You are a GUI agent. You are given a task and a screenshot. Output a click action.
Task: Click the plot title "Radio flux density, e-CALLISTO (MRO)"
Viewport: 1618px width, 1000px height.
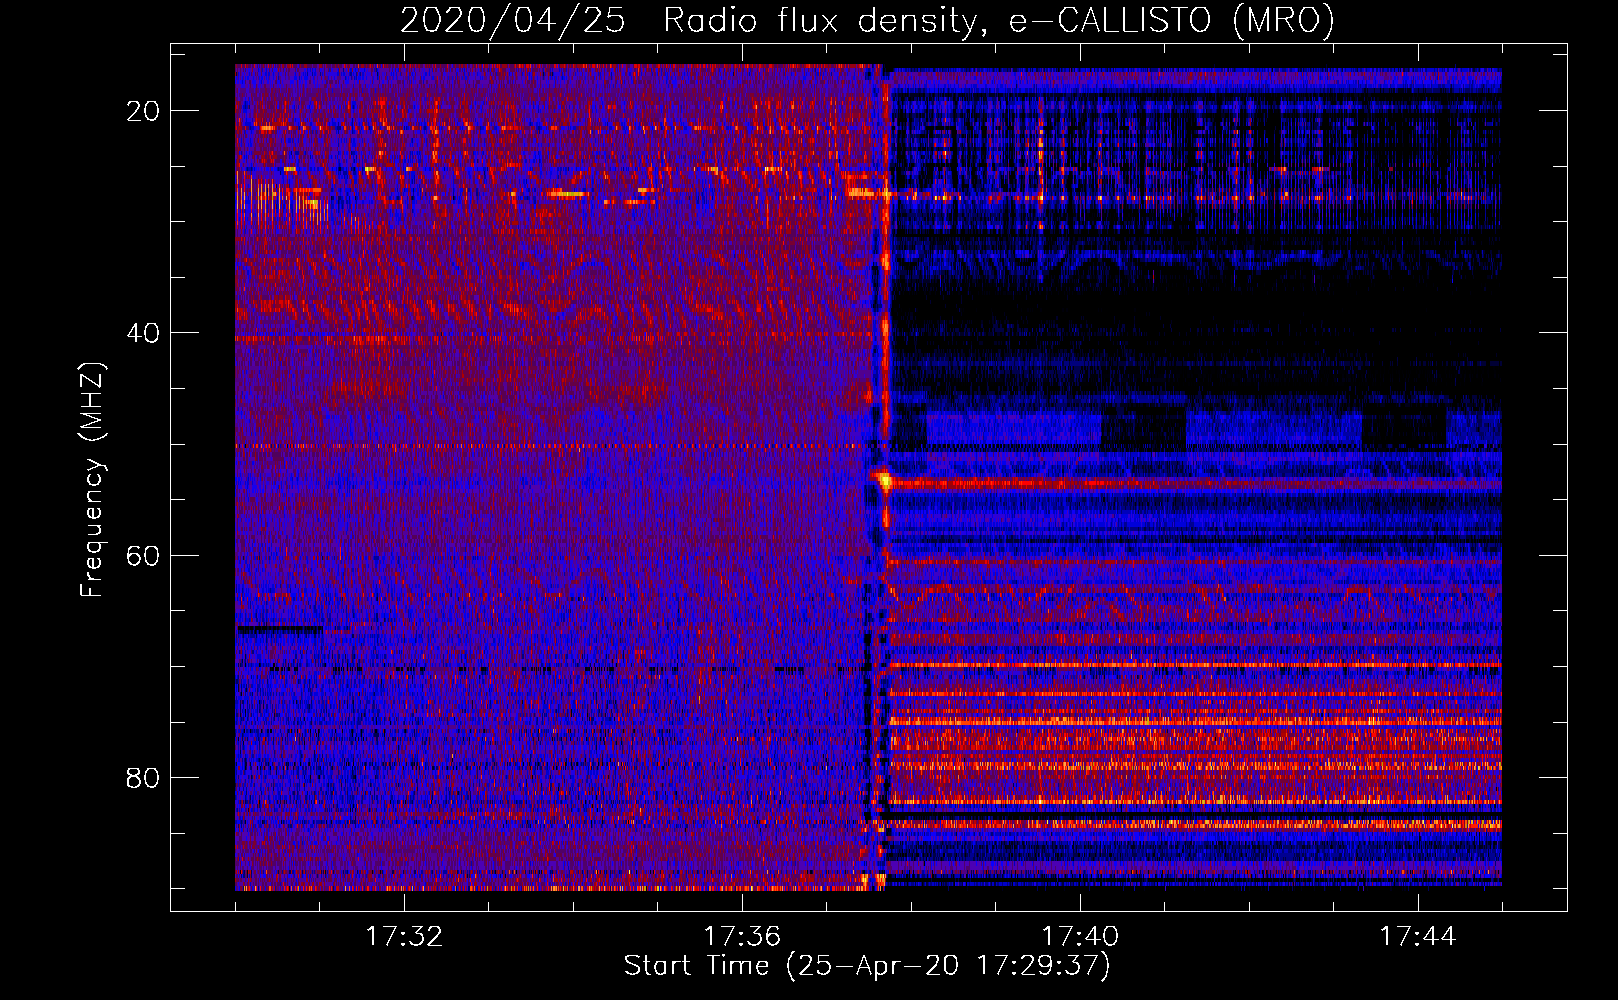point(998,20)
